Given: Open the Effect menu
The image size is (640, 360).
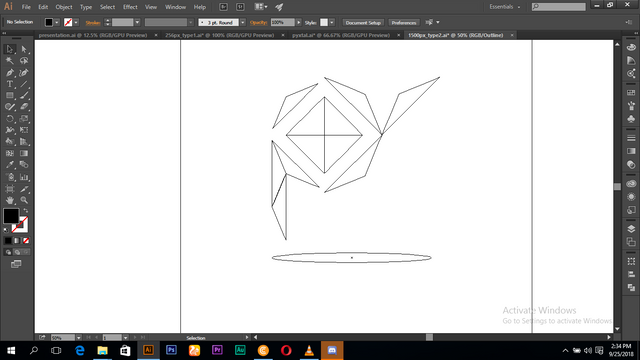Looking at the screenshot, I should point(130,7).
